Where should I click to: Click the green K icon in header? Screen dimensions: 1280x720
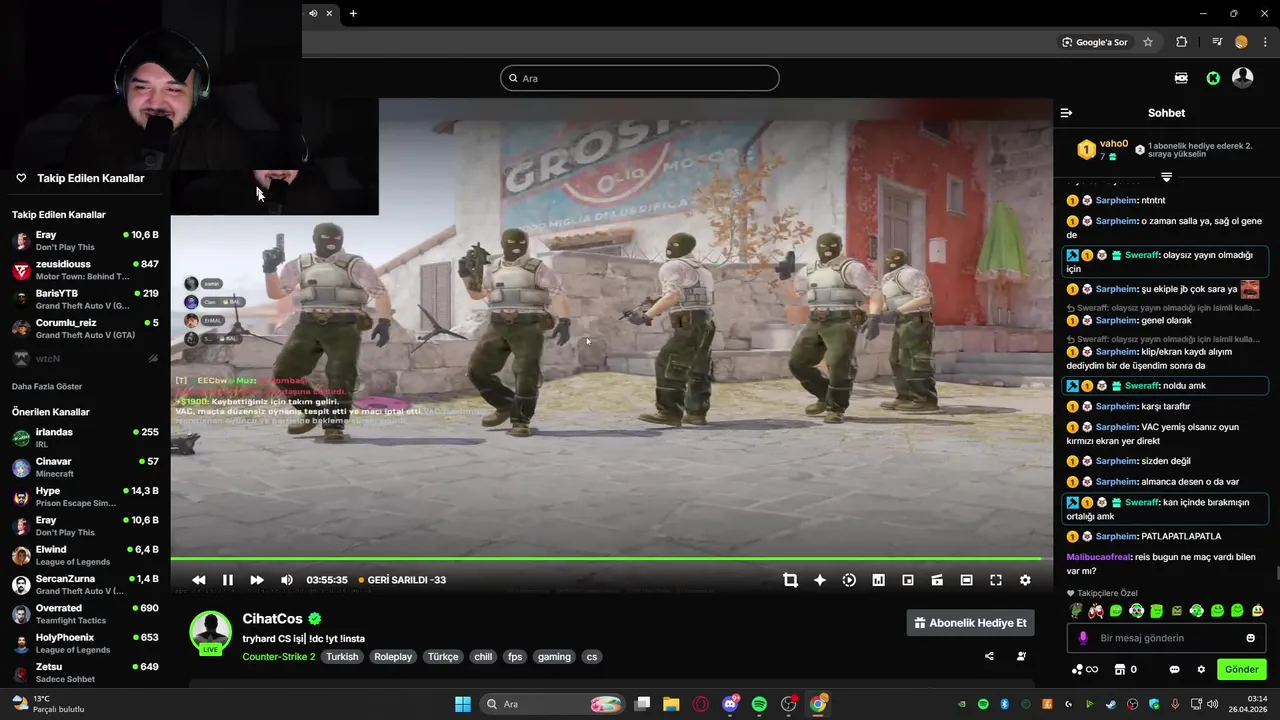click(1213, 78)
